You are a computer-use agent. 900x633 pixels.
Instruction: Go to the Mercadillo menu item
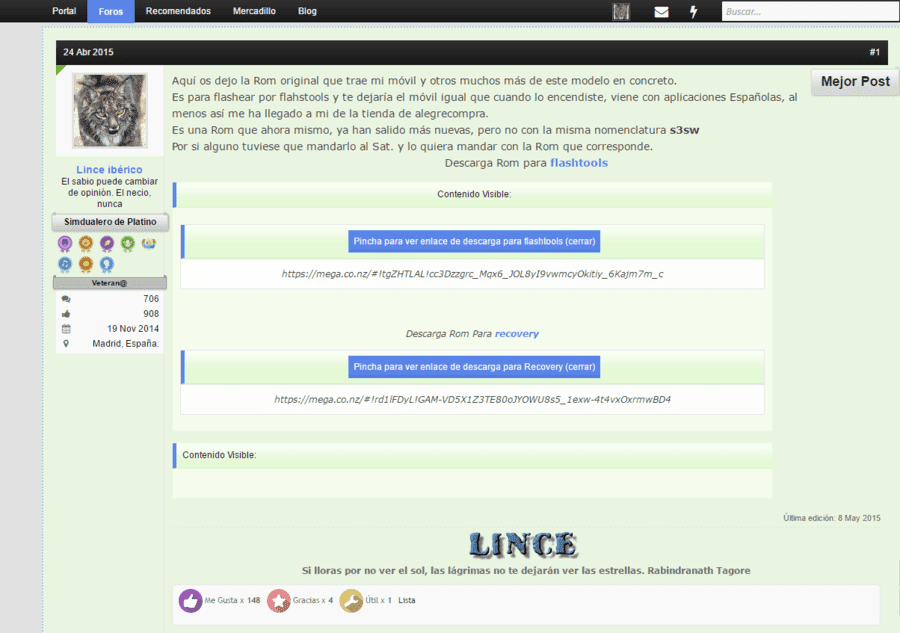tap(254, 11)
